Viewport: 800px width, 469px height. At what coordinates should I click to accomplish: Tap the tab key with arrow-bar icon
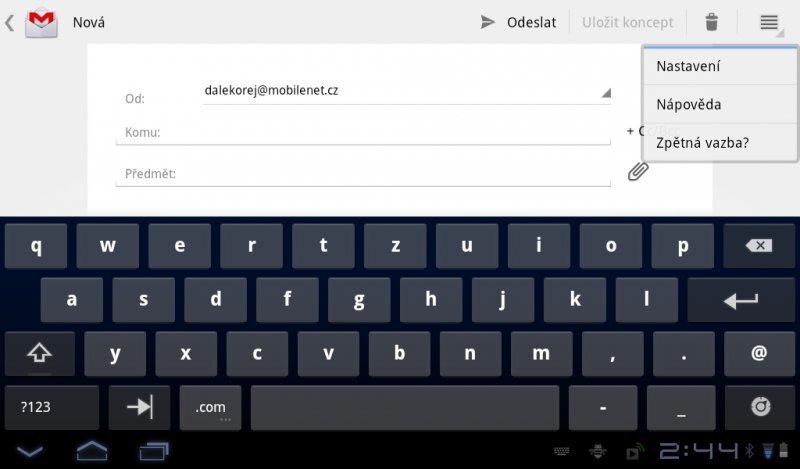139,407
